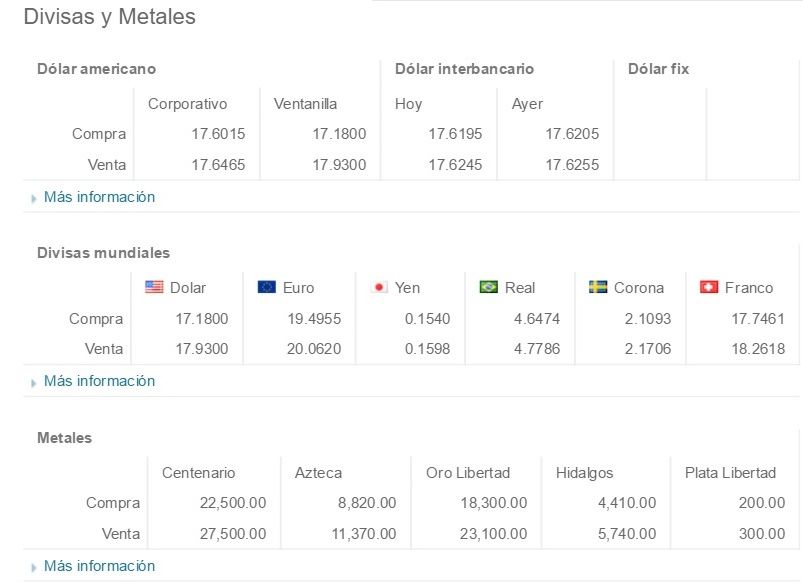Image resolution: width=803 pixels, height=582 pixels.
Task: Click the arrow icon in the Metales section footer
Action: 32,565
